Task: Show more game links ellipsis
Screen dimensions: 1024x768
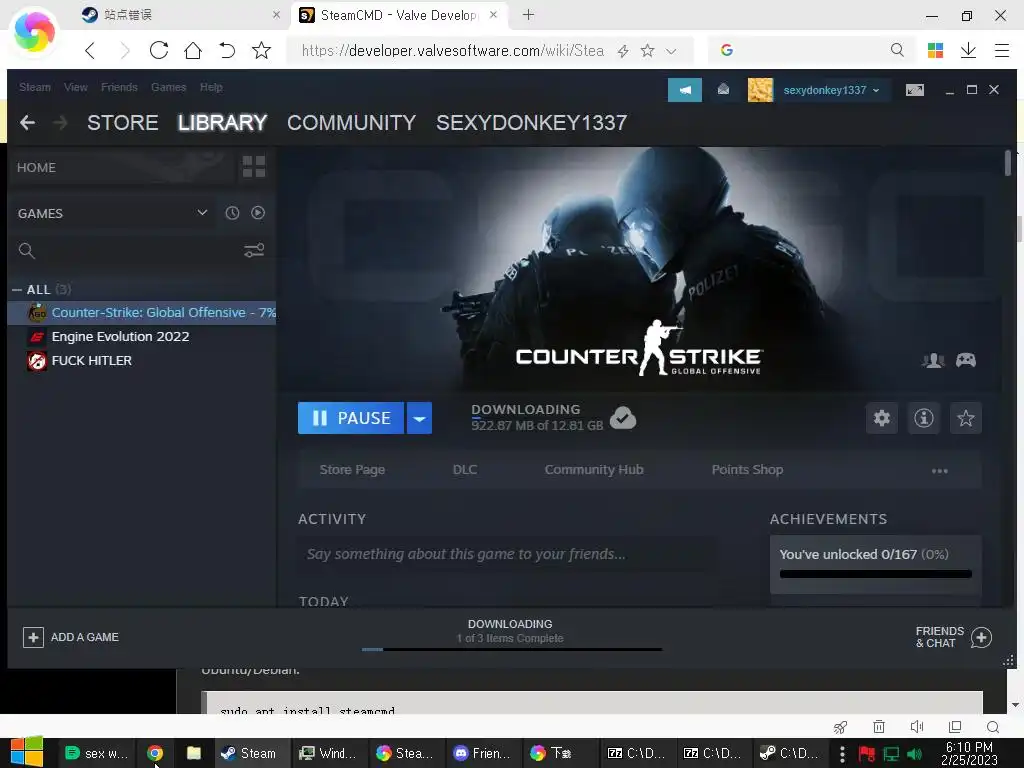Action: pyautogui.click(x=940, y=471)
